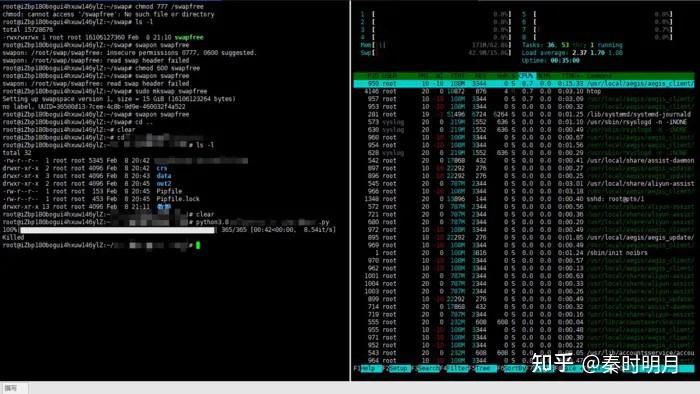Activate Filter in htop's bottom bar
Viewport: 700px width, 394px height.
point(458,369)
